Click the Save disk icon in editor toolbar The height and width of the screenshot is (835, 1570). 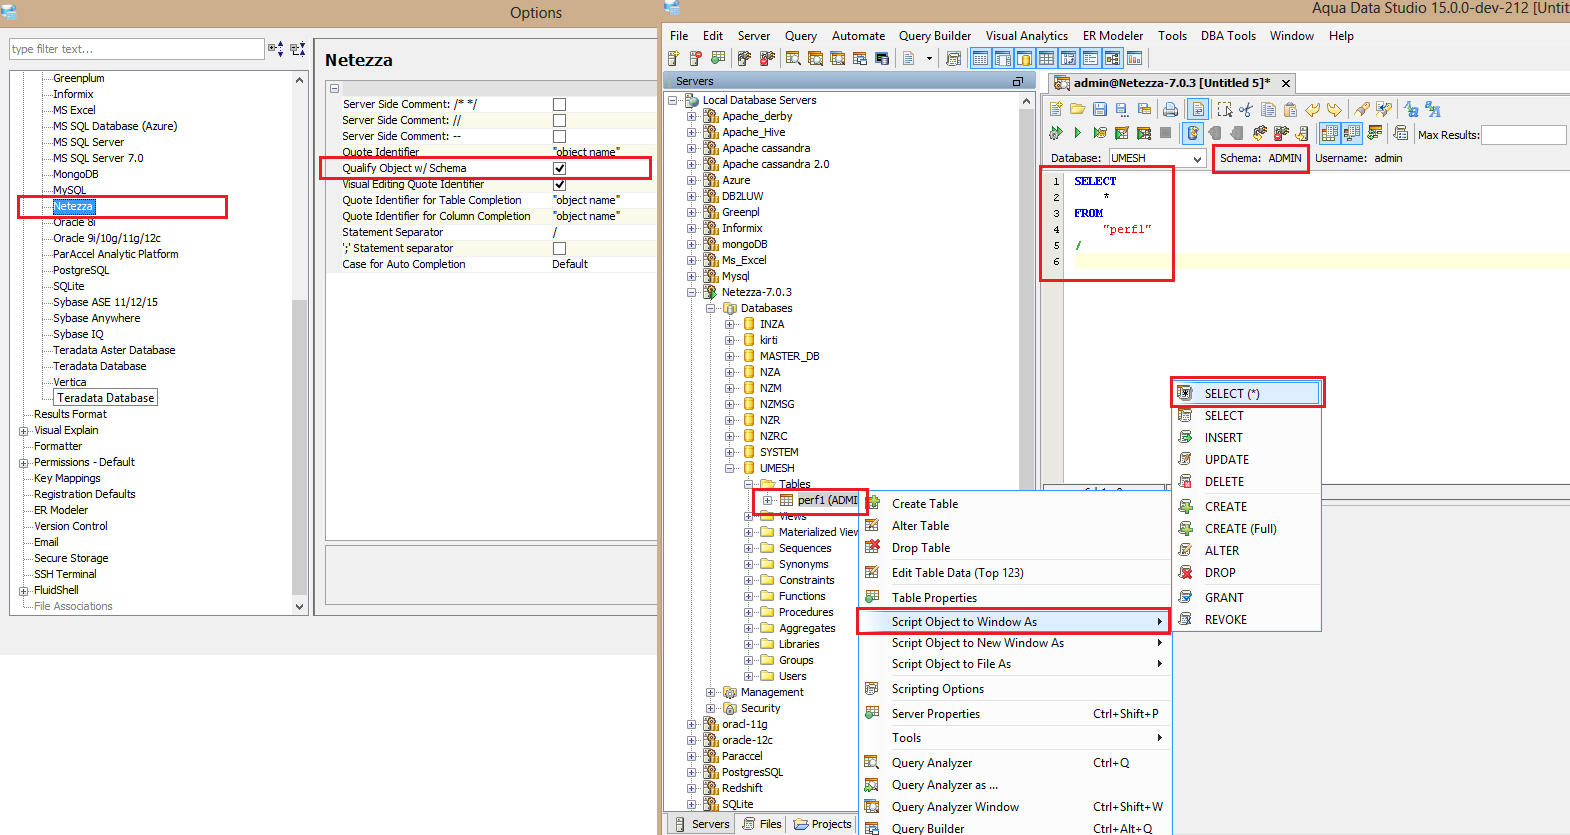point(1100,109)
